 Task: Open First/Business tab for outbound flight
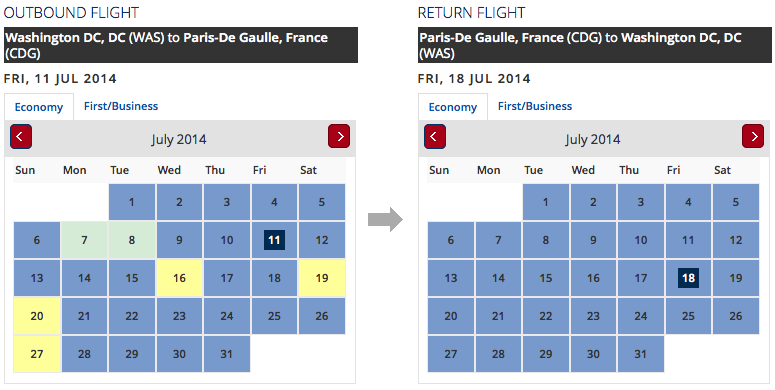(121, 106)
